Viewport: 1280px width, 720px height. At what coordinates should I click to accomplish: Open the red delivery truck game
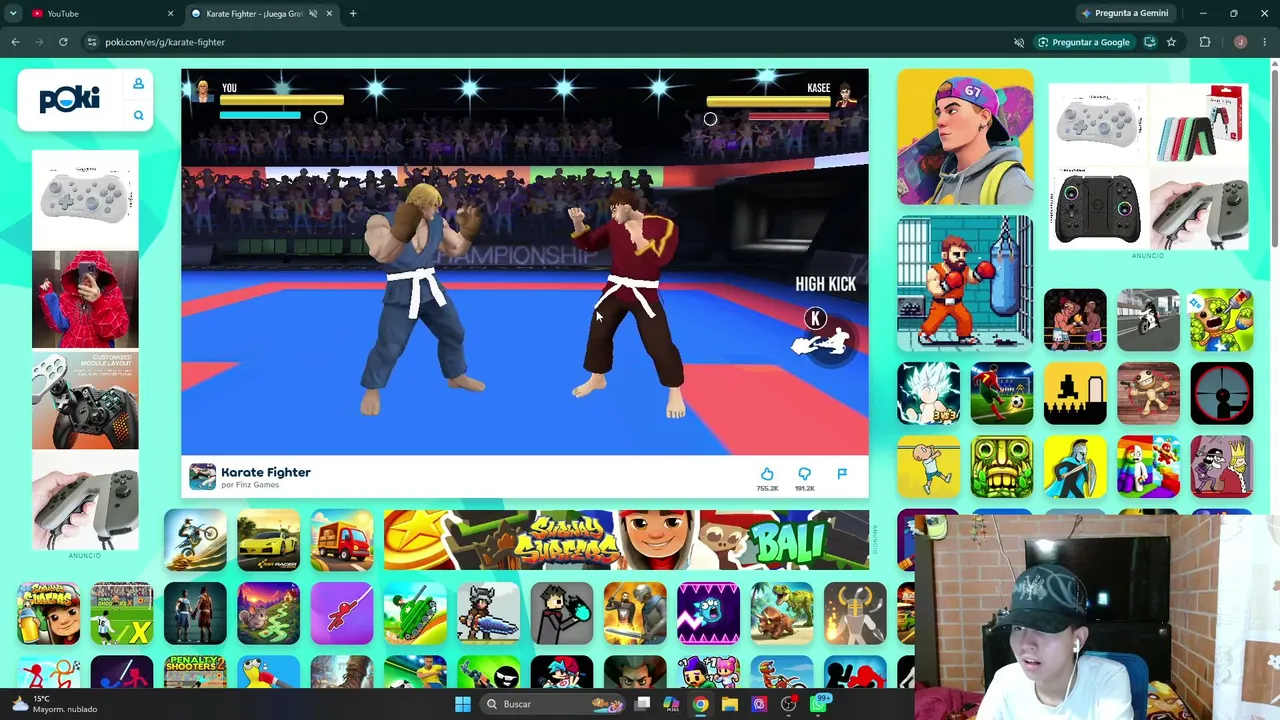[342, 540]
